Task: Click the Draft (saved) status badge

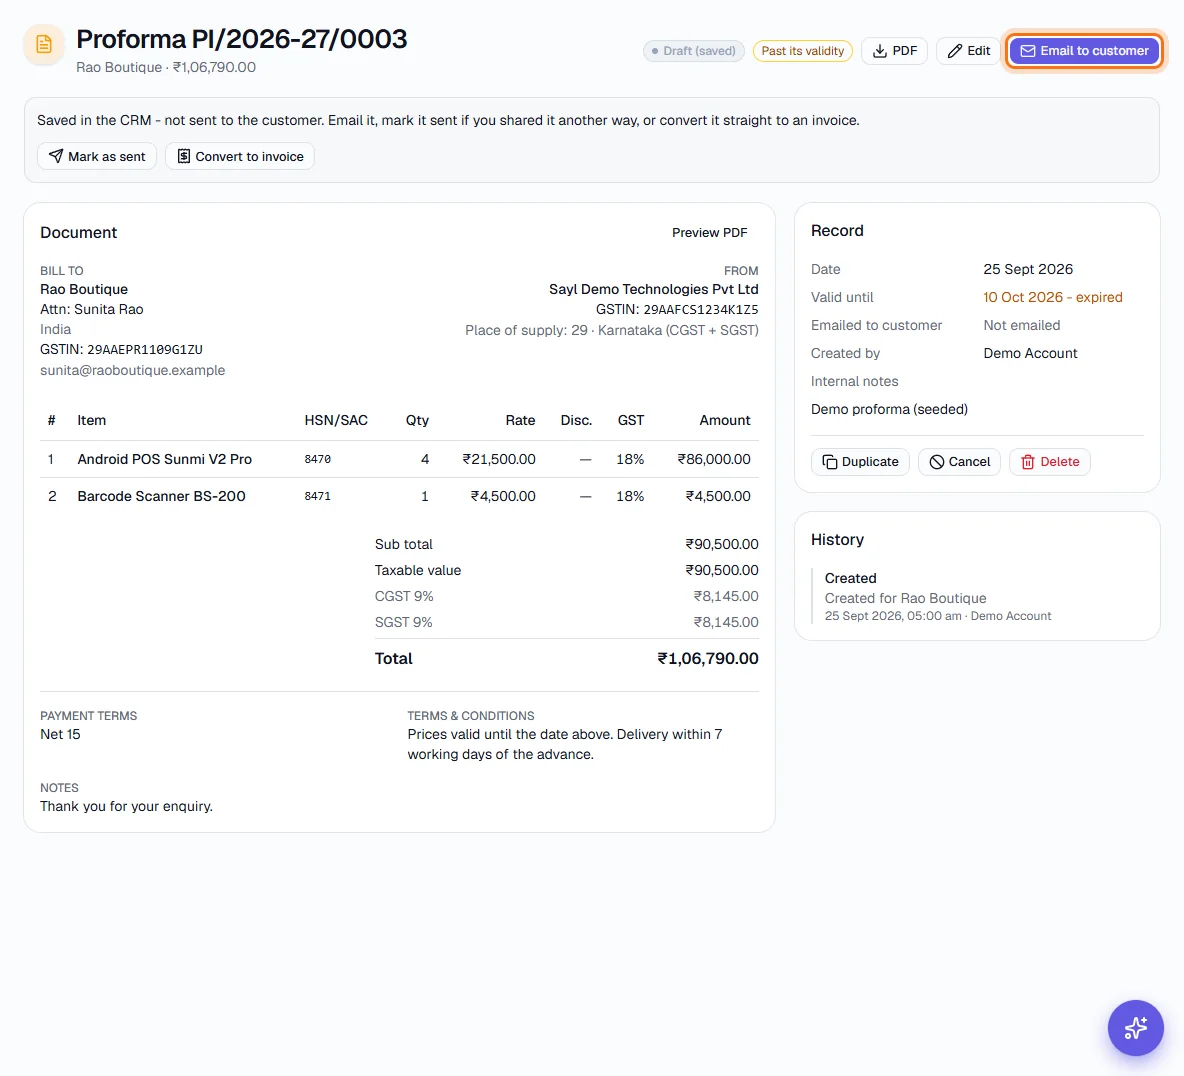Action: pyautogui.click(x=694, y=51)
